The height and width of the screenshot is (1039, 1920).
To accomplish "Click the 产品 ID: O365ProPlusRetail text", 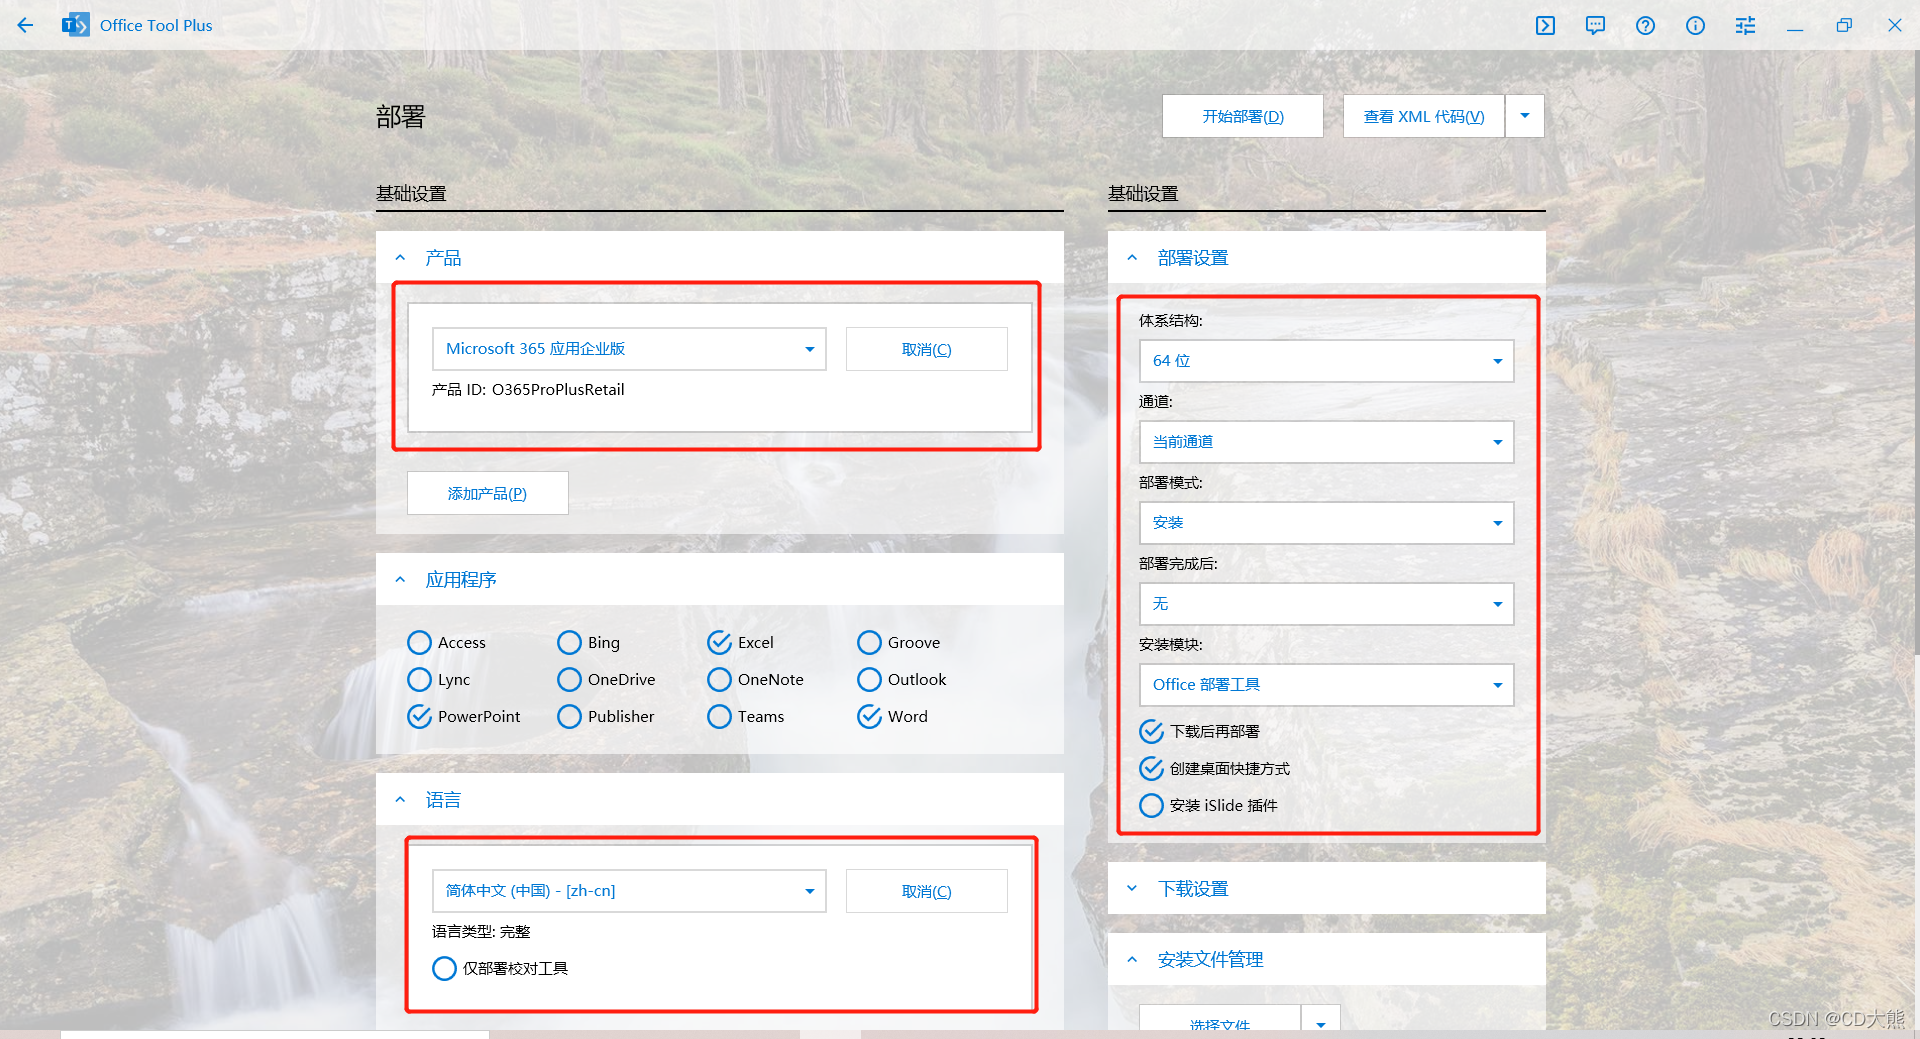I will point(528,390).
